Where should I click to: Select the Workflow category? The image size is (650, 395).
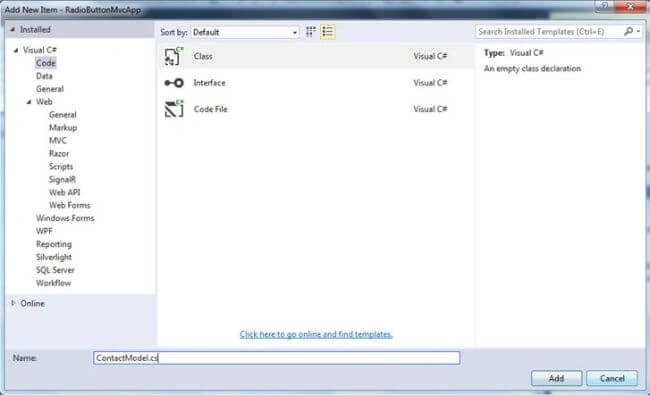(53, 283)
